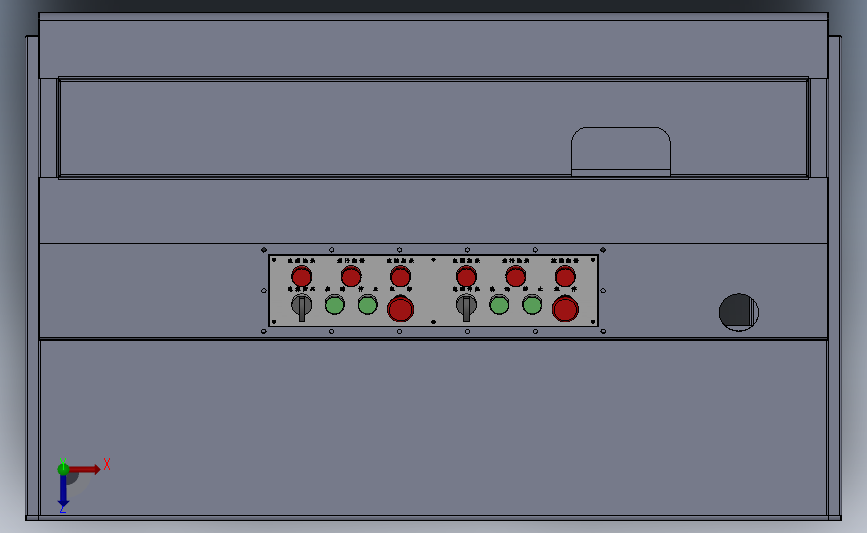Click the first red indicator lamp on left panel
The height and width of the screenshot is (533, 867).
pyautogui.click(x=301, y=276)
